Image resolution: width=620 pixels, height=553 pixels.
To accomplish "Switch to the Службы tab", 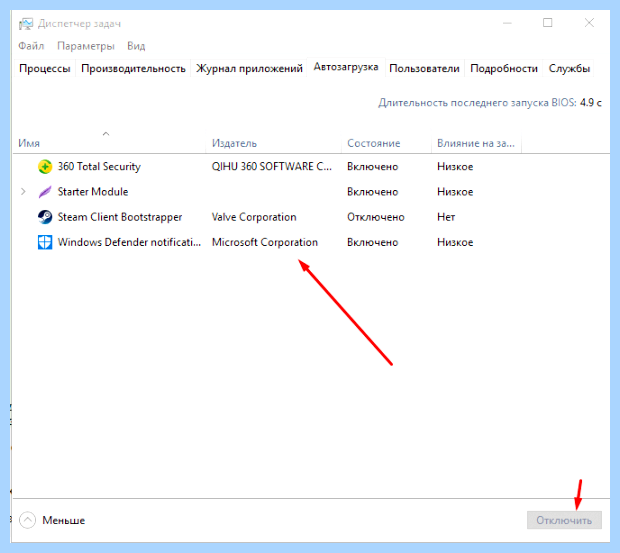I will [569, 68].
